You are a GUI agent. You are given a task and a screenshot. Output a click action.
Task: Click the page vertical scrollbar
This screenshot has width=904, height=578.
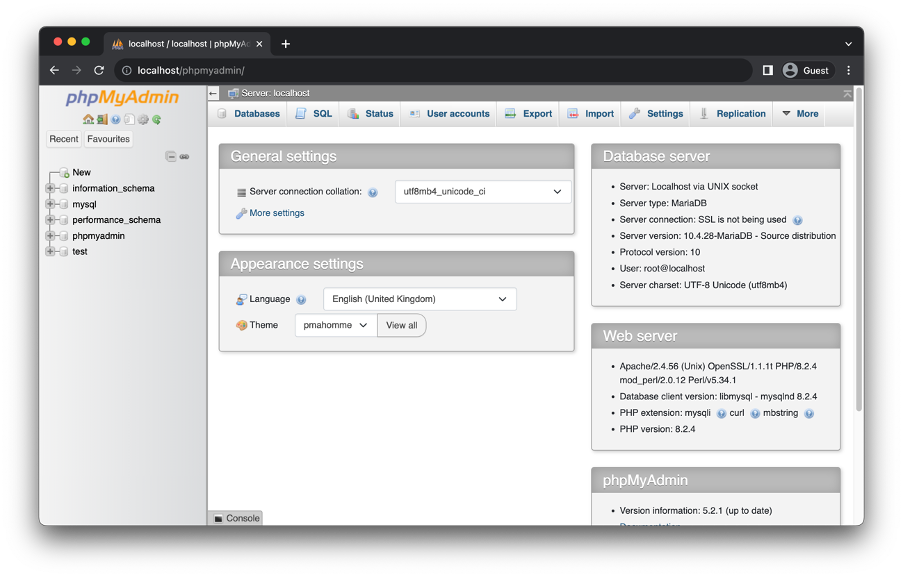859,249
